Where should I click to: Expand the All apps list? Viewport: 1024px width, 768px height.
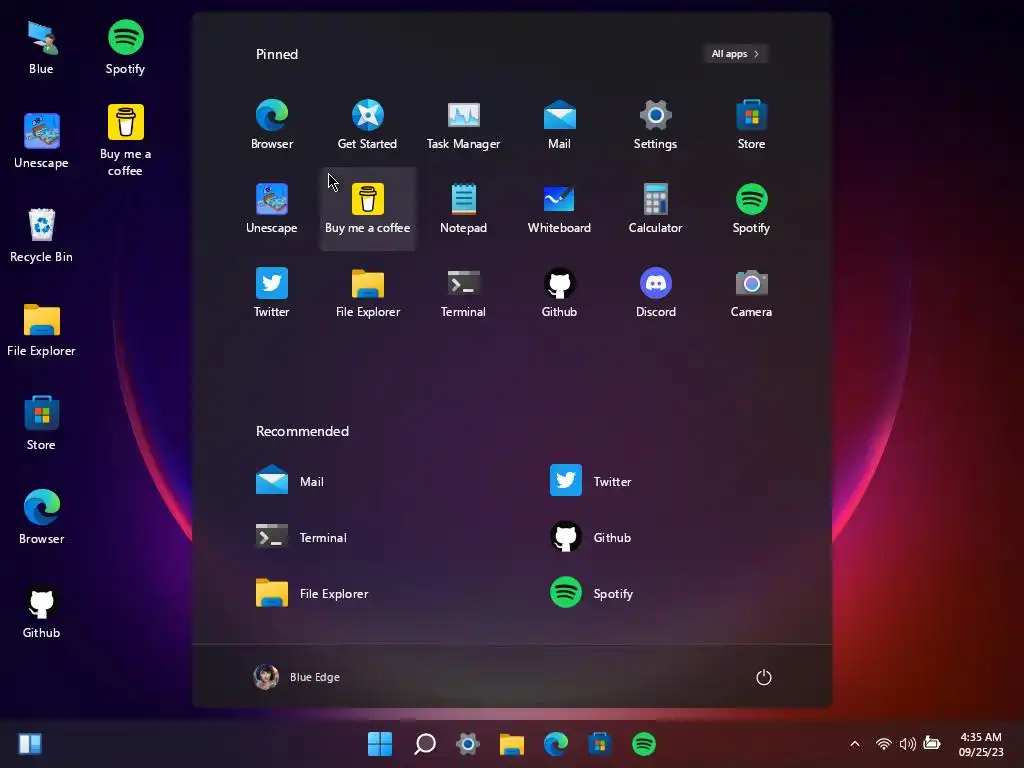[x=735, y=54]
